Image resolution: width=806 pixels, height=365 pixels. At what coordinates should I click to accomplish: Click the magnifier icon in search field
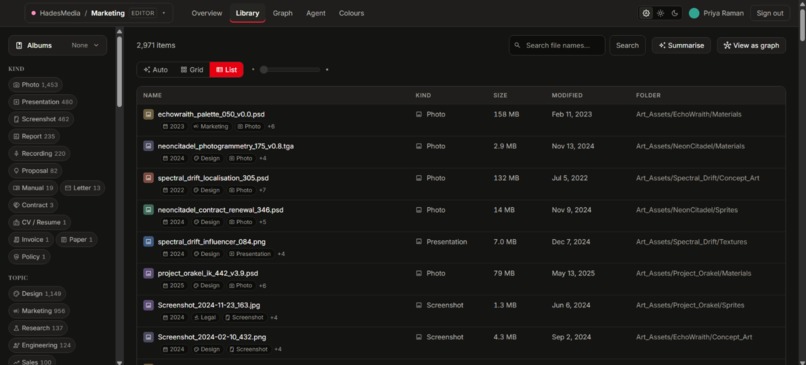coord(518,45)
